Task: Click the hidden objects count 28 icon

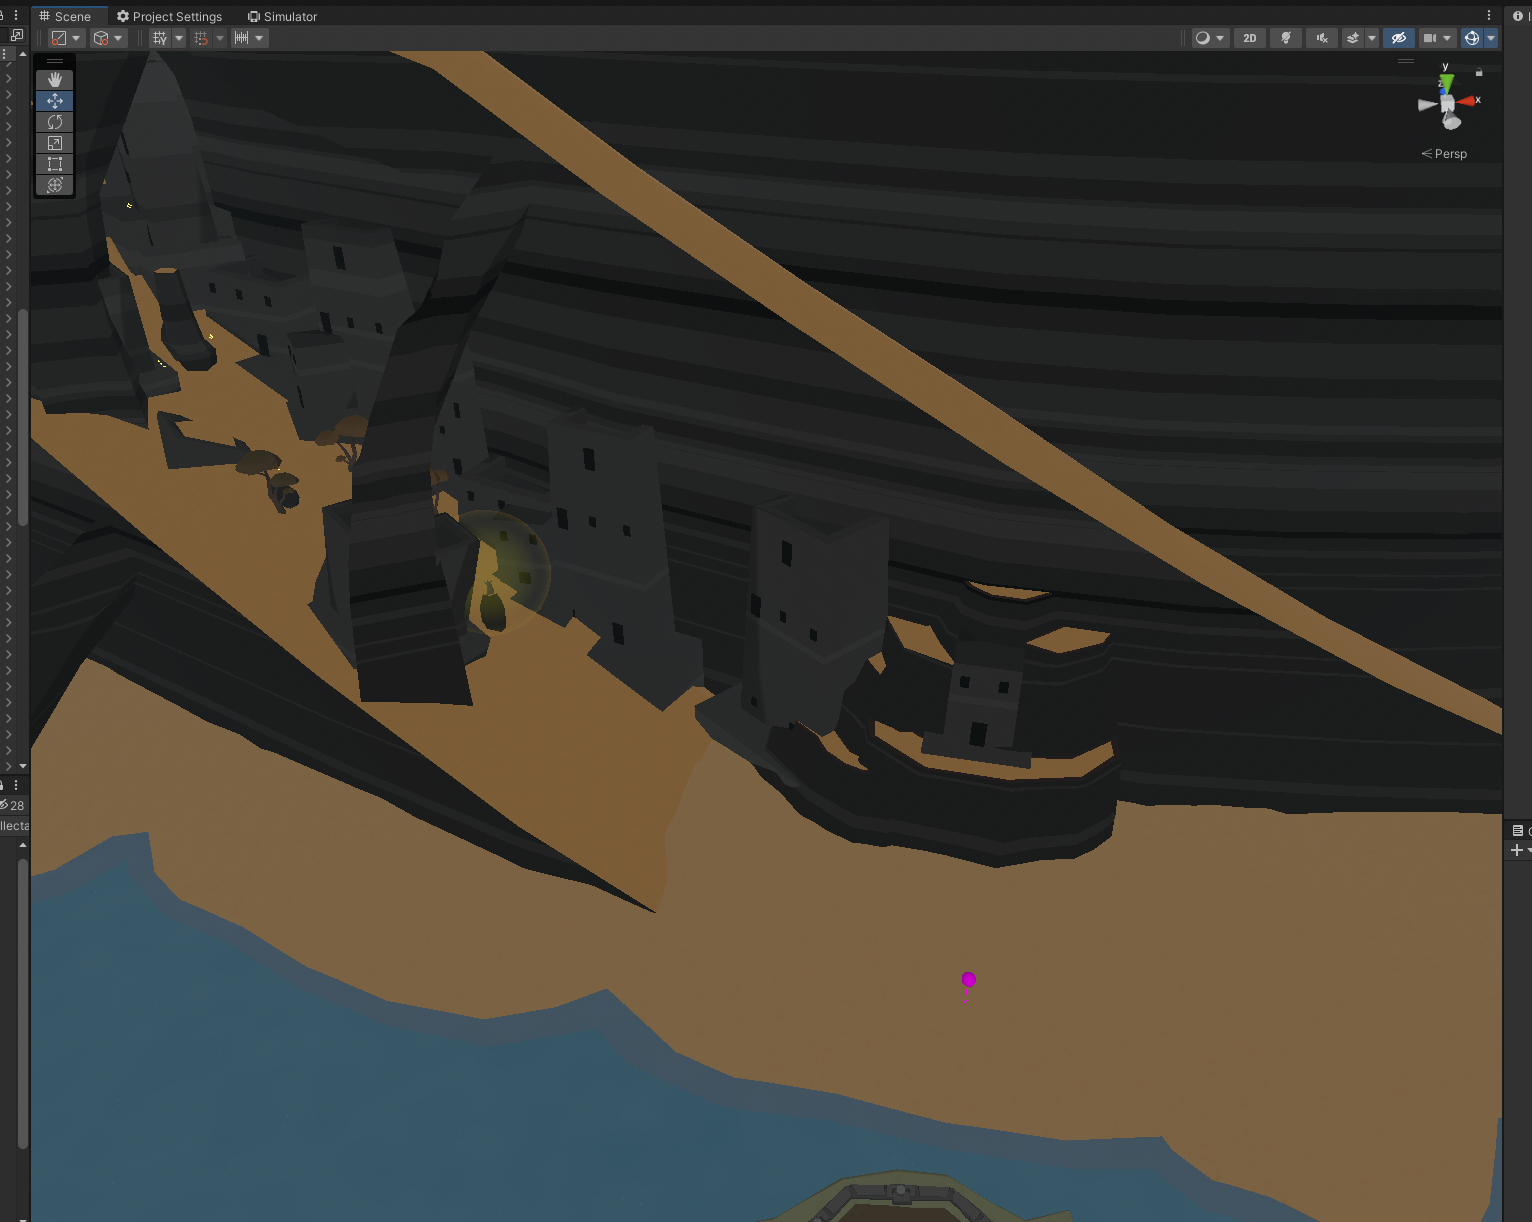Action: (12, 805)
